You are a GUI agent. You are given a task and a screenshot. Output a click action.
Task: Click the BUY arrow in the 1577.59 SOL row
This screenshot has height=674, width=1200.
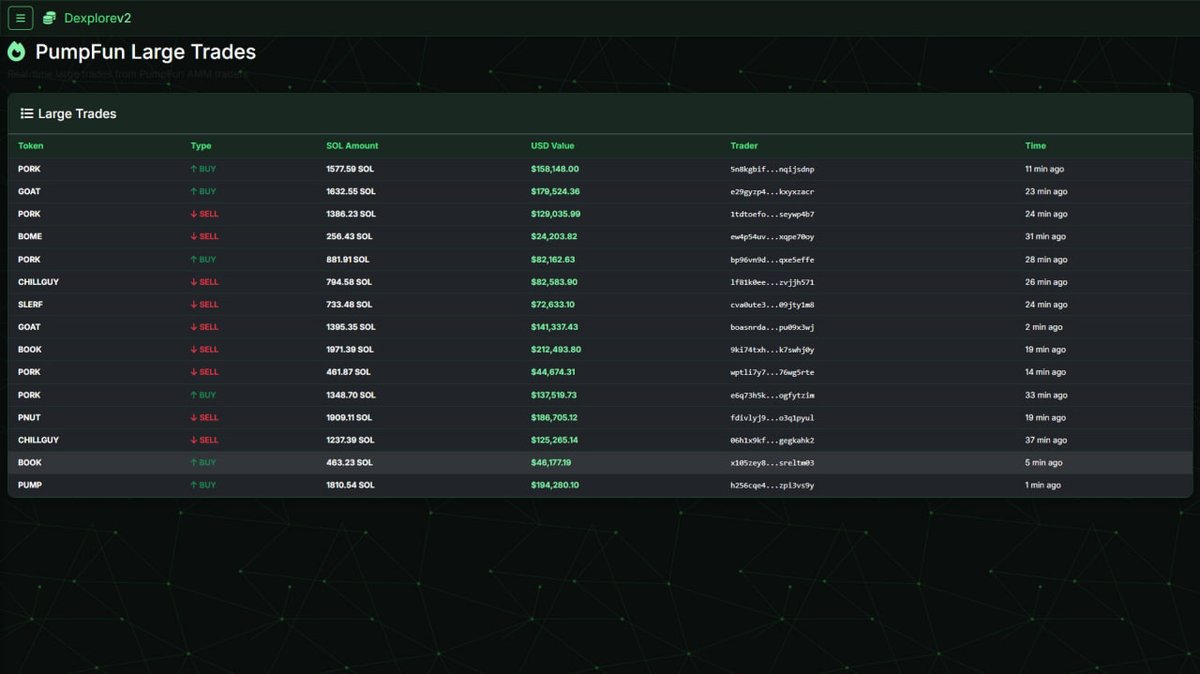click(x=193, y=169)
